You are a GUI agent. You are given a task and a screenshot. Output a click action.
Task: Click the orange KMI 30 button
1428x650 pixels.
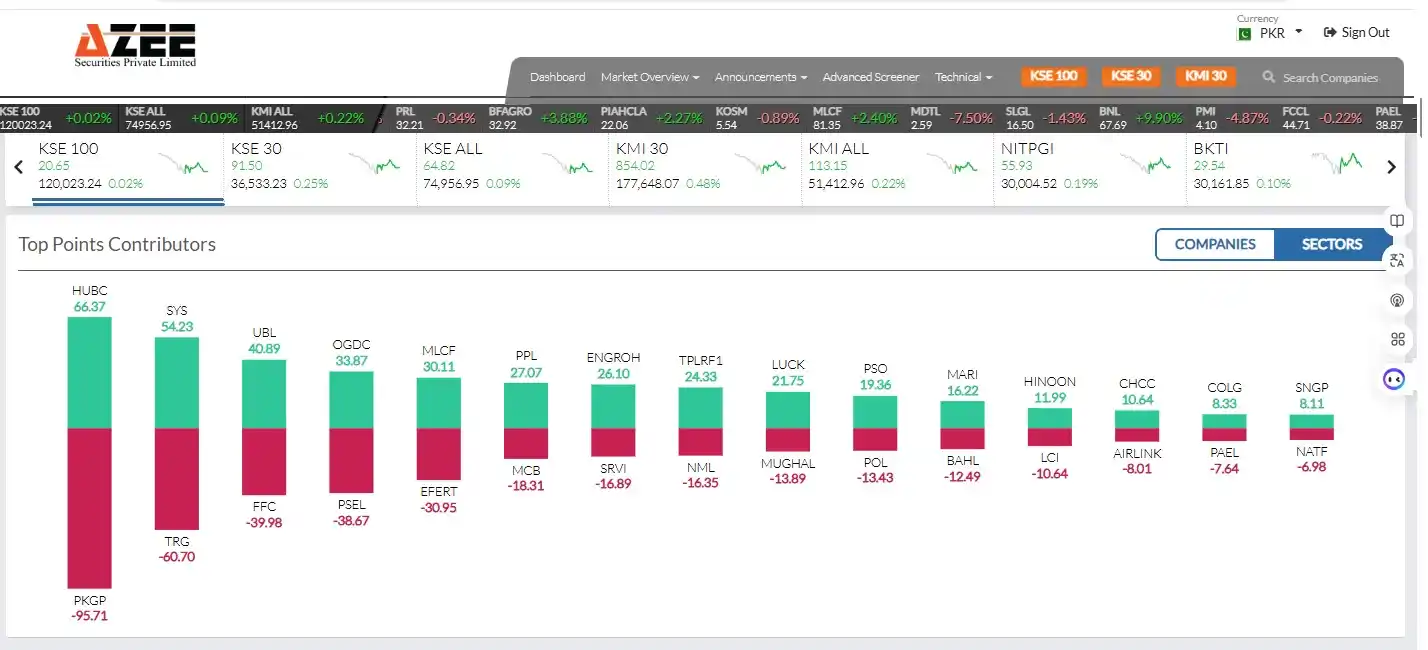tap(1206, 76)
